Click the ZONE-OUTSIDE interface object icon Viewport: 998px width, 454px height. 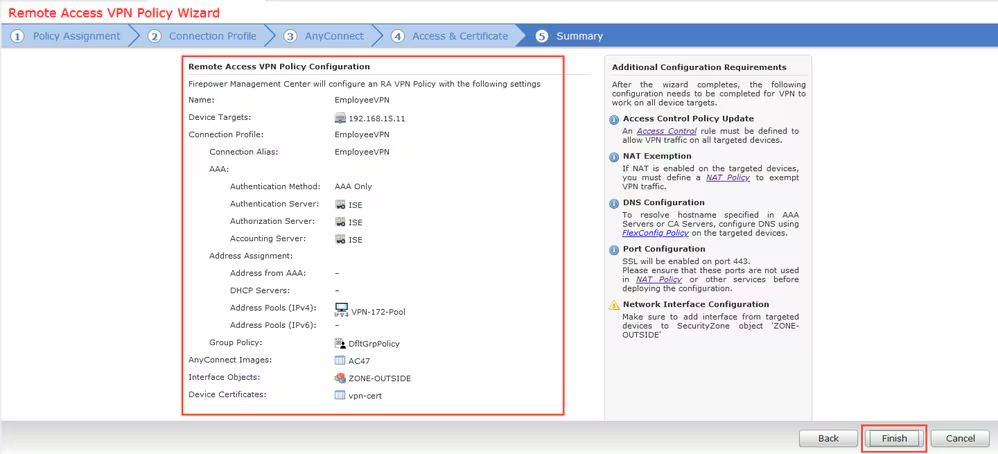(x=340, y=378)
